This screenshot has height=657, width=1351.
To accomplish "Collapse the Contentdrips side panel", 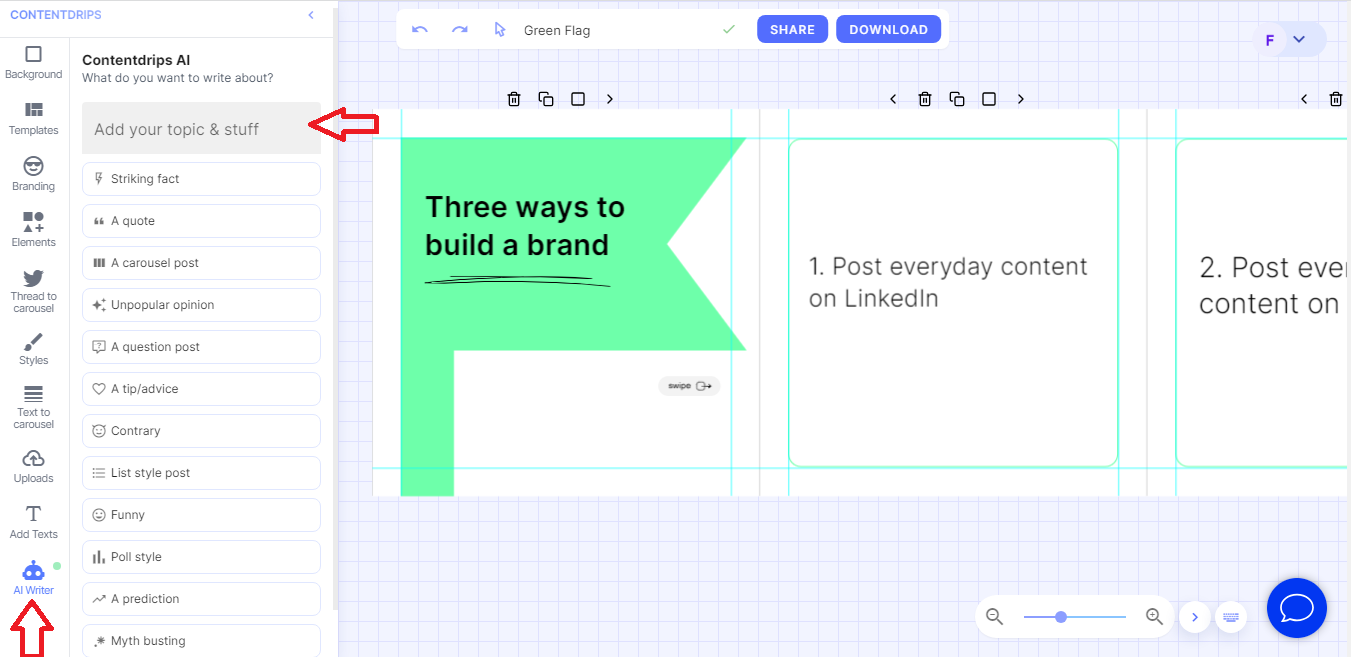I will point(311,15).
